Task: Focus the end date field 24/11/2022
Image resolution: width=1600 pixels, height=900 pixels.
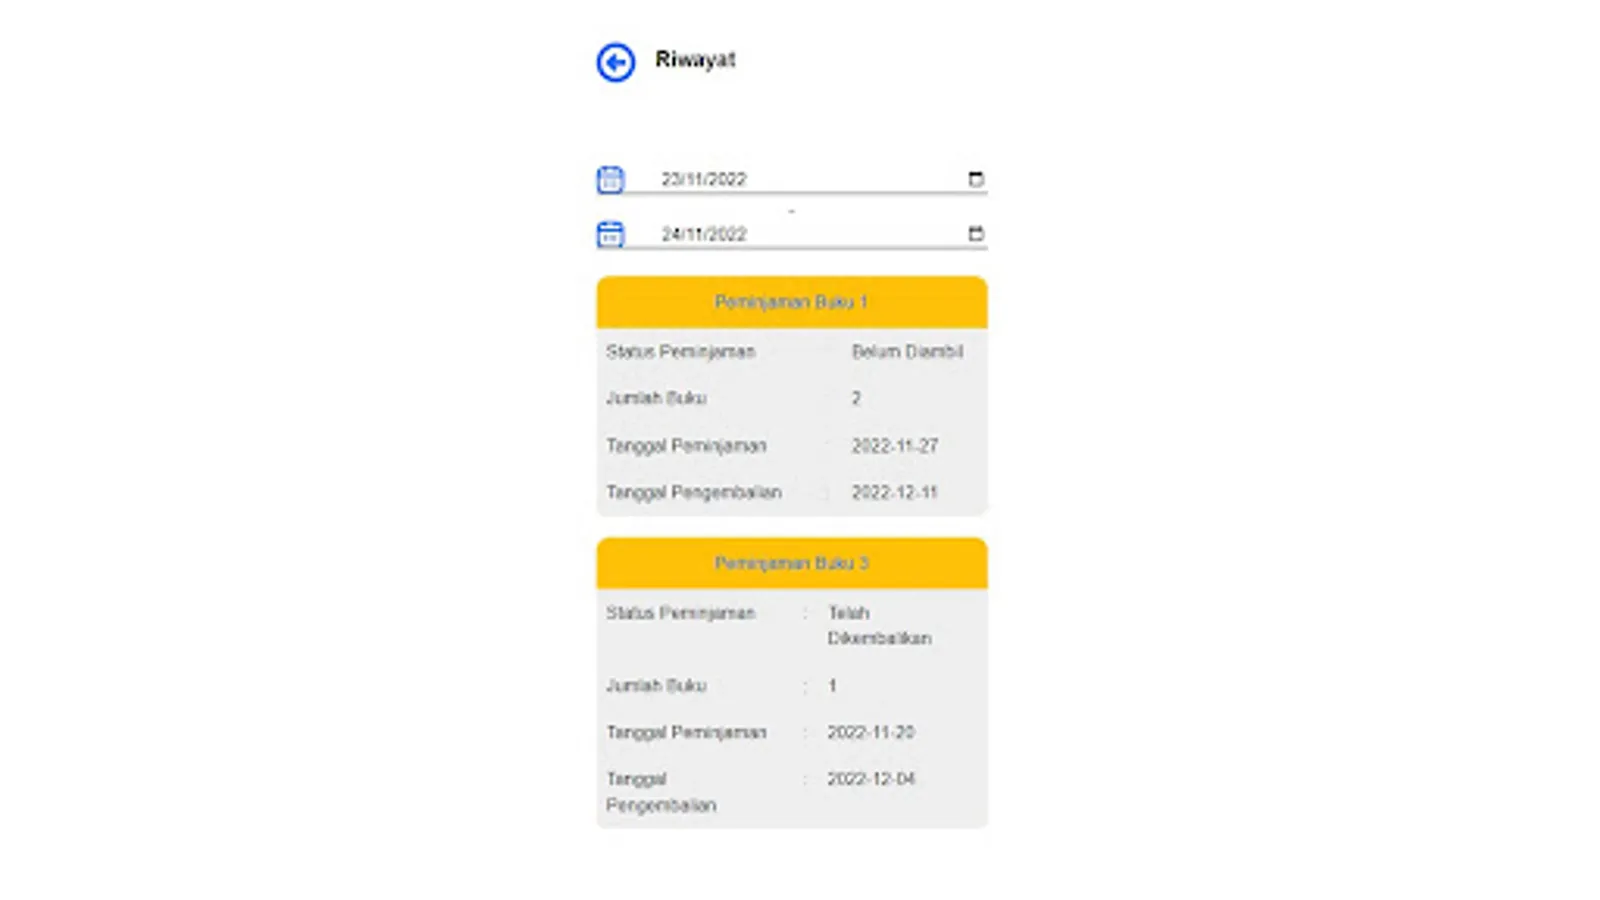Action: pos(808,234)
